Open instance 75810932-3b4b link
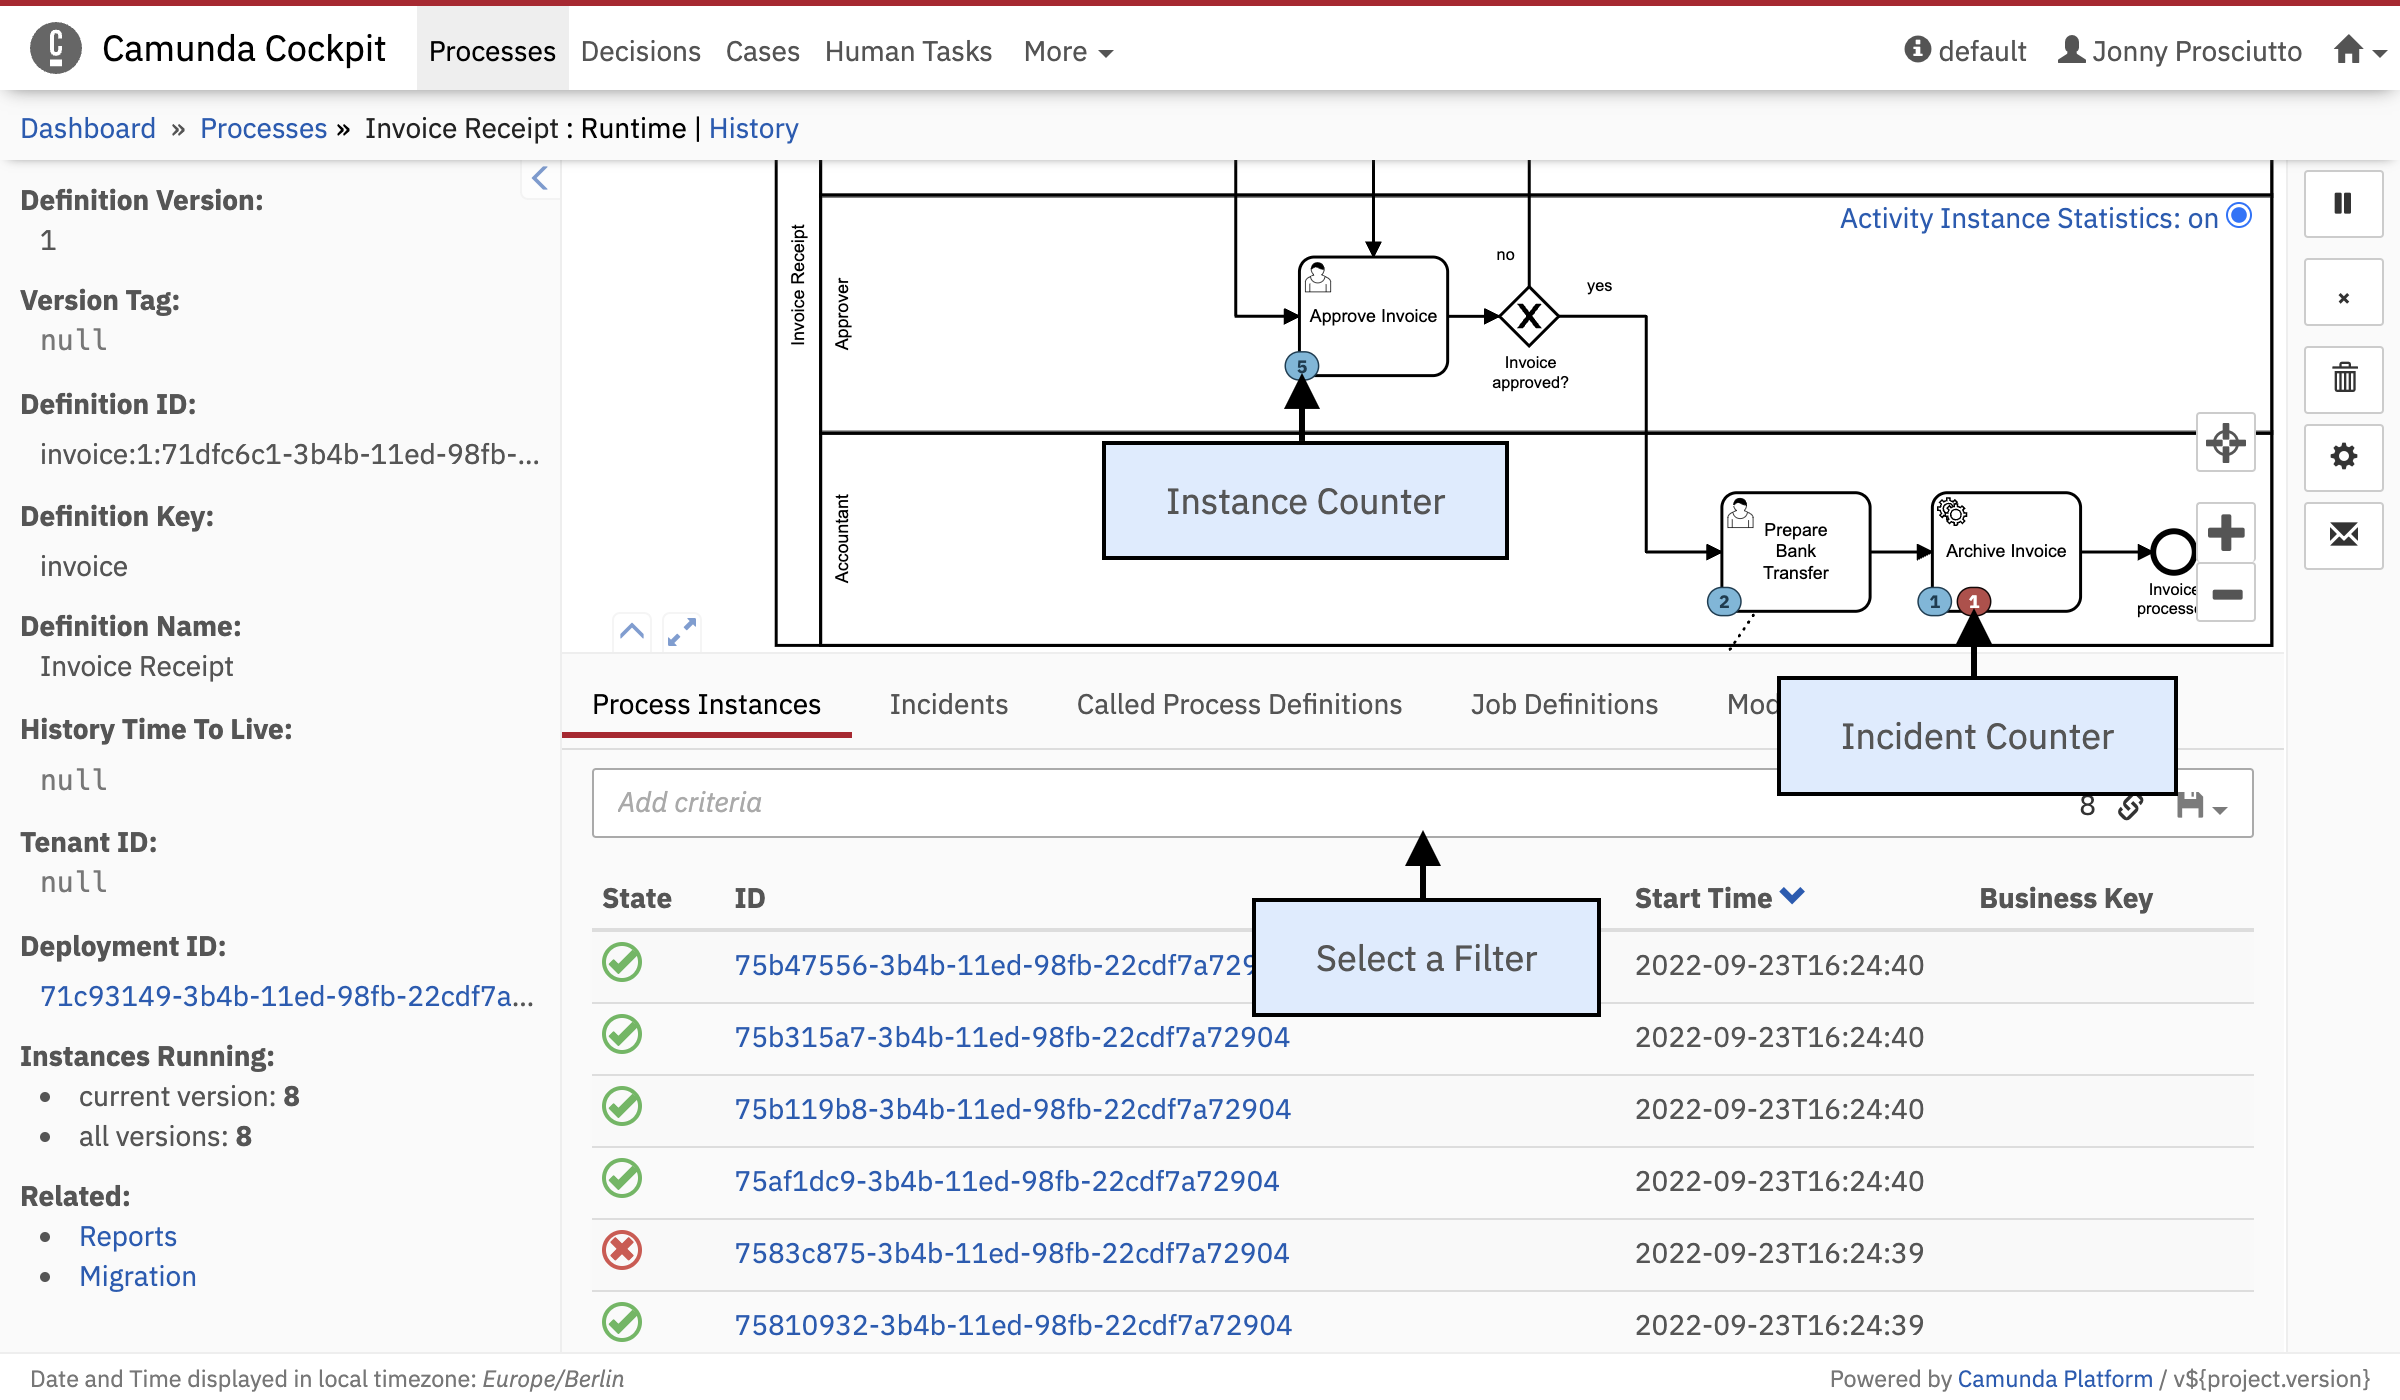Viewport: 2400px width, 1400px height. pos(1013,1325)
